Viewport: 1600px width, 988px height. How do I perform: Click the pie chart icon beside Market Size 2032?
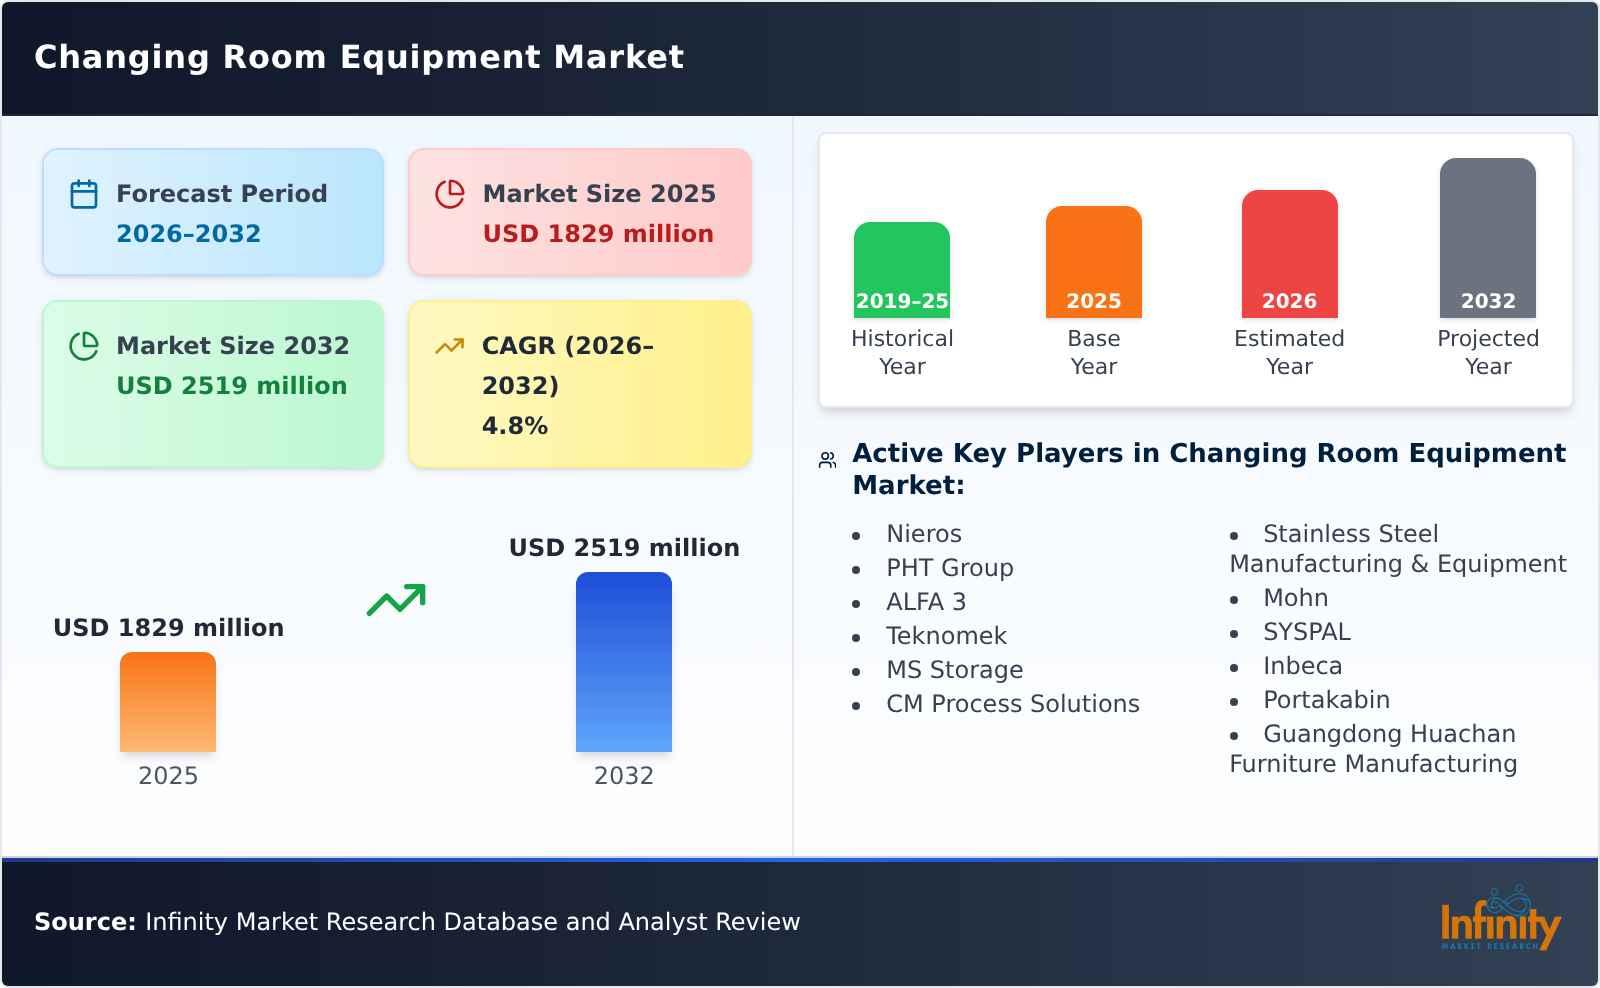click(x=83, y=347)
